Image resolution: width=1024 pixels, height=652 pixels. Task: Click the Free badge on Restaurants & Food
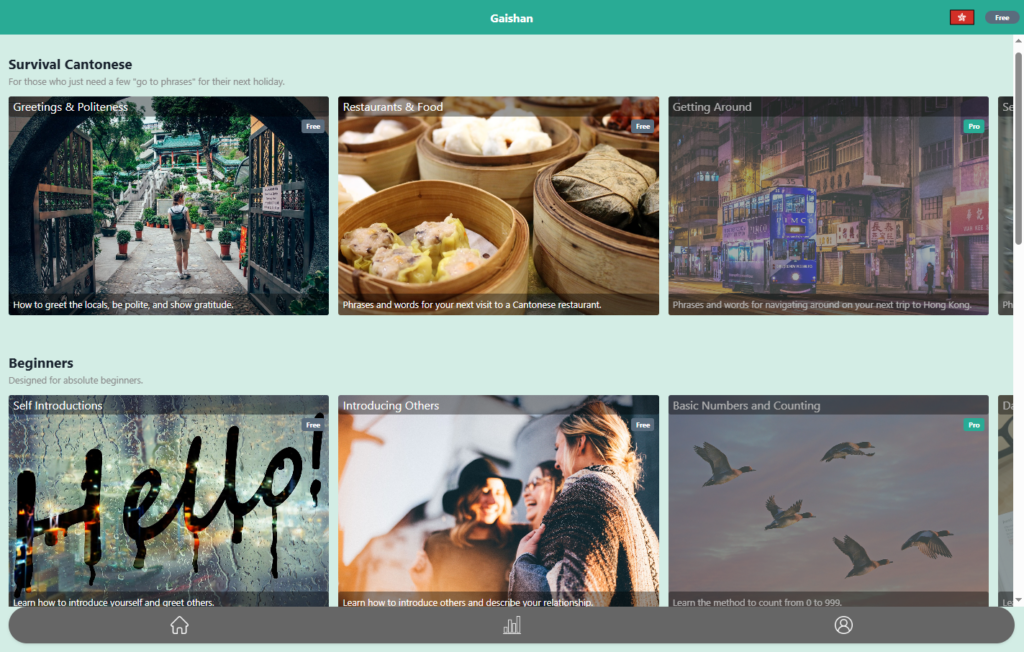click(643, 126)
